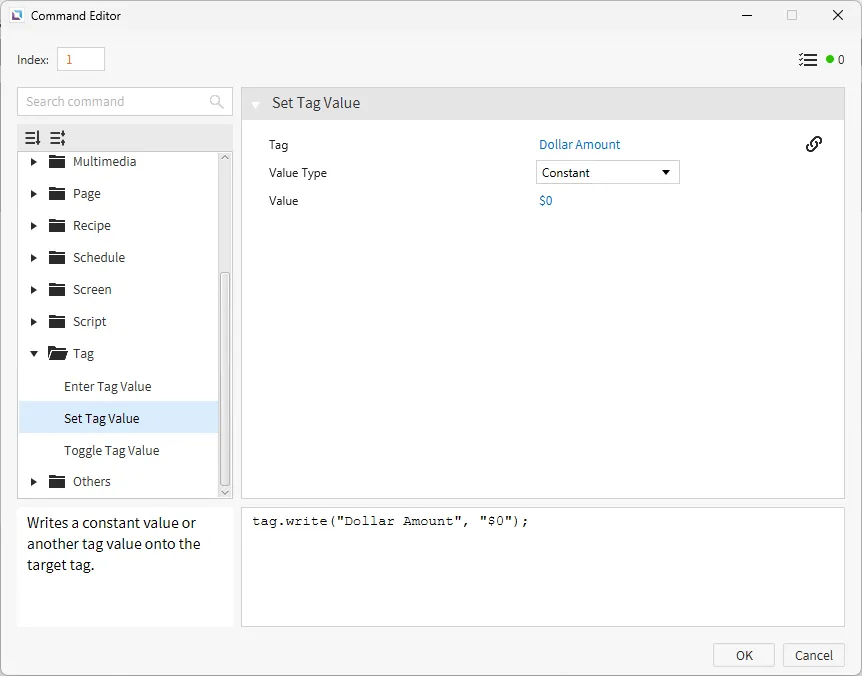862x676 pixels.
Task: Click the command tree vertical scrollbar
Action: (225, 380)
